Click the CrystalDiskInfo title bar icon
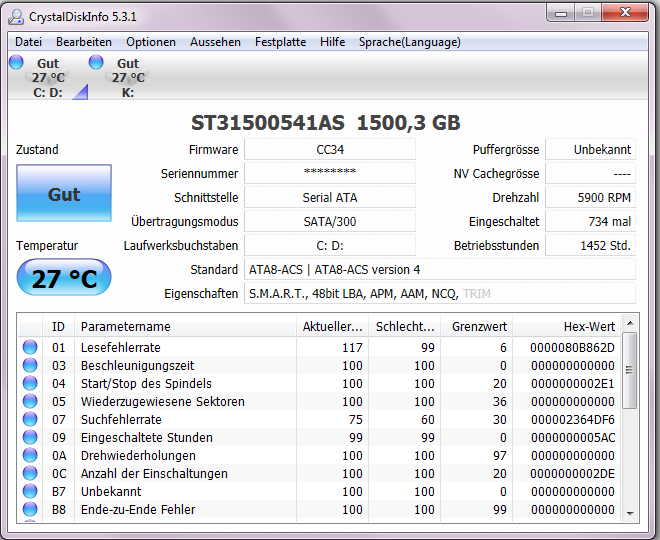Viewport: 660px width, 540px height. pyautogui.click(x=16, y=17)
